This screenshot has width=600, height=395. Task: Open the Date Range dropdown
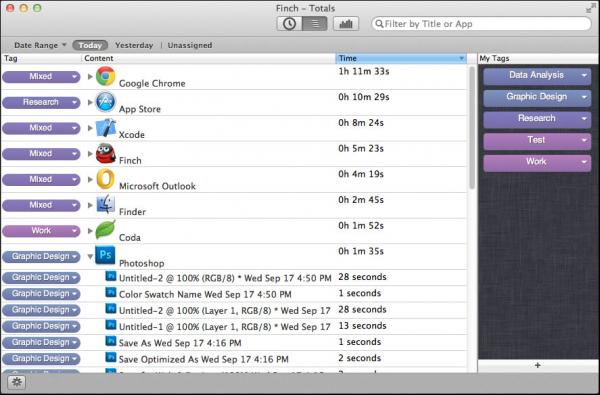pos(40,45)
